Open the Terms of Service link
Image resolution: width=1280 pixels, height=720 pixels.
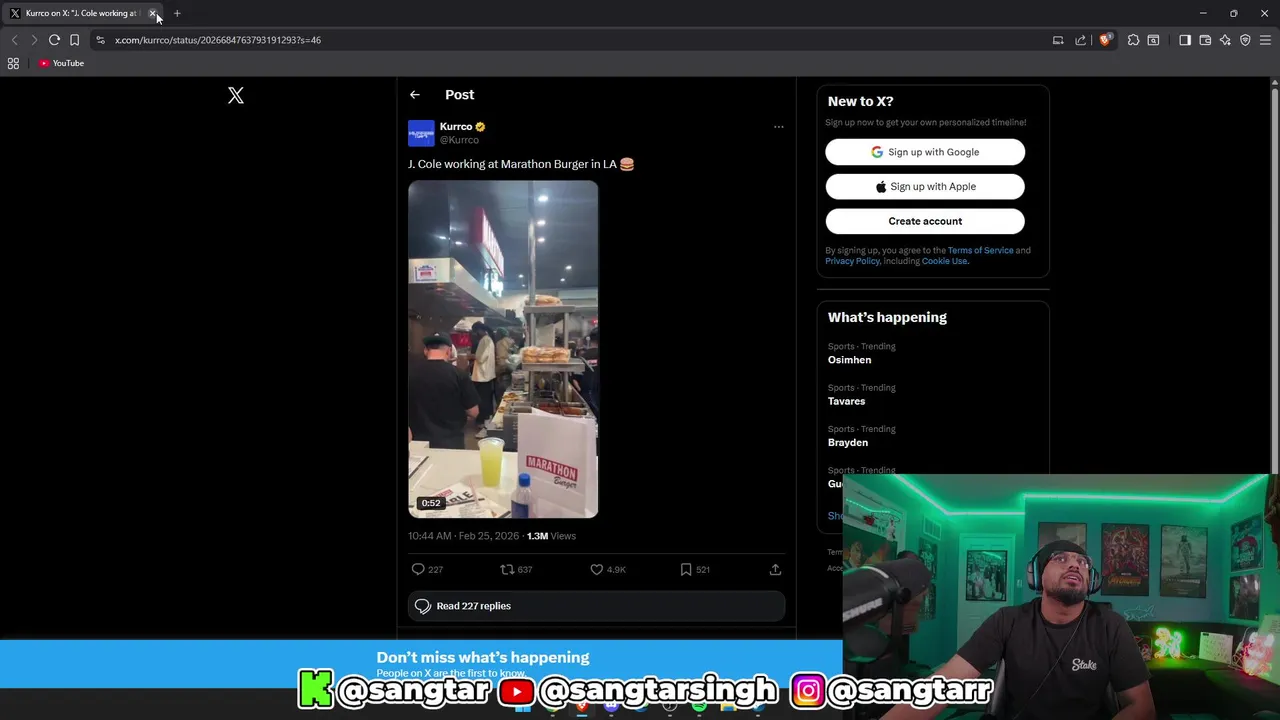coord(980,250)
